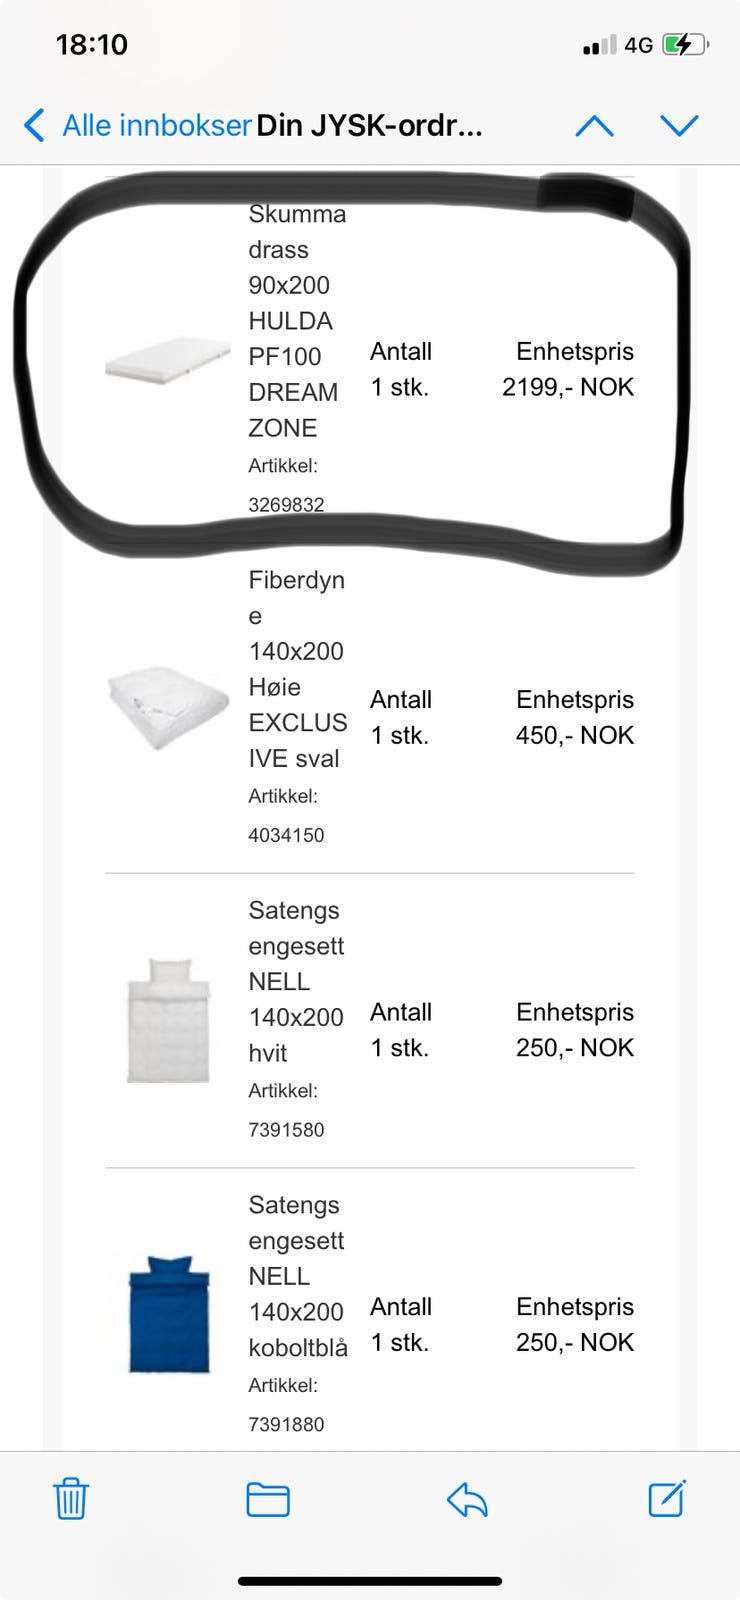Tap the back chevron icon
Image resolution: width=740 pixels, height=1600 pixels.
click(x=34, y=125)
